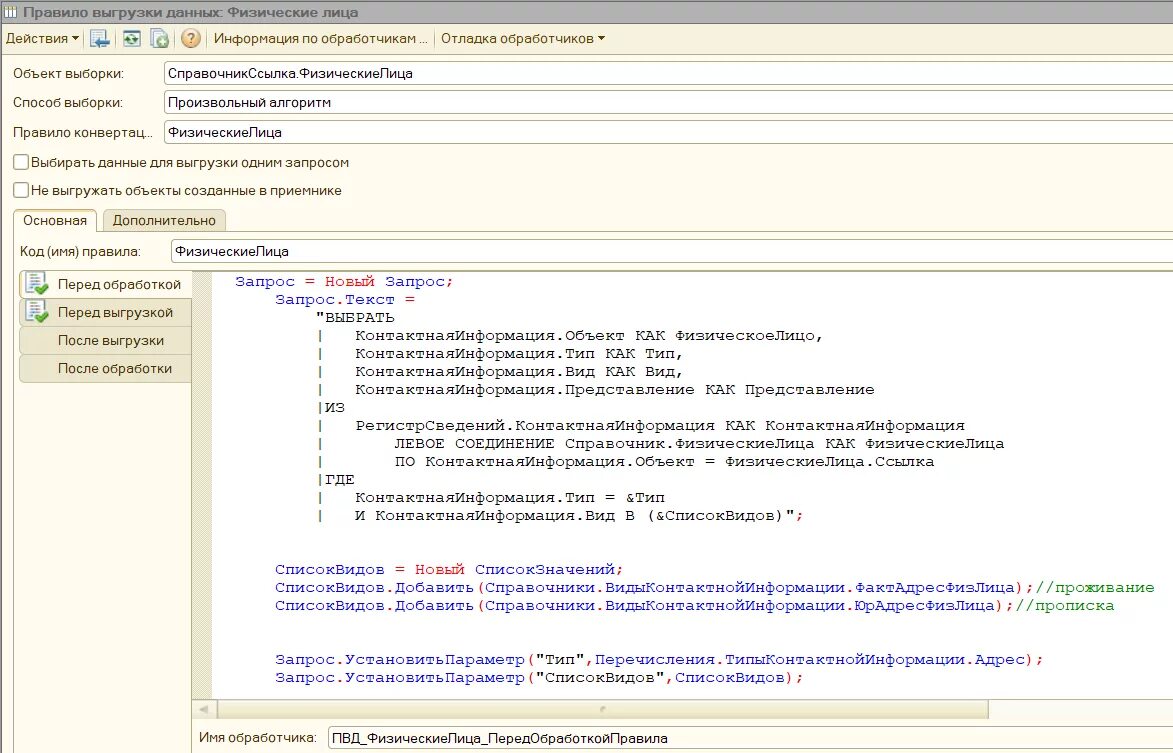Click the ЛЕВОЕ СОЕДИНЕНИЕ line
This screenshot has height=753, width=1173.
click(699, 443)
